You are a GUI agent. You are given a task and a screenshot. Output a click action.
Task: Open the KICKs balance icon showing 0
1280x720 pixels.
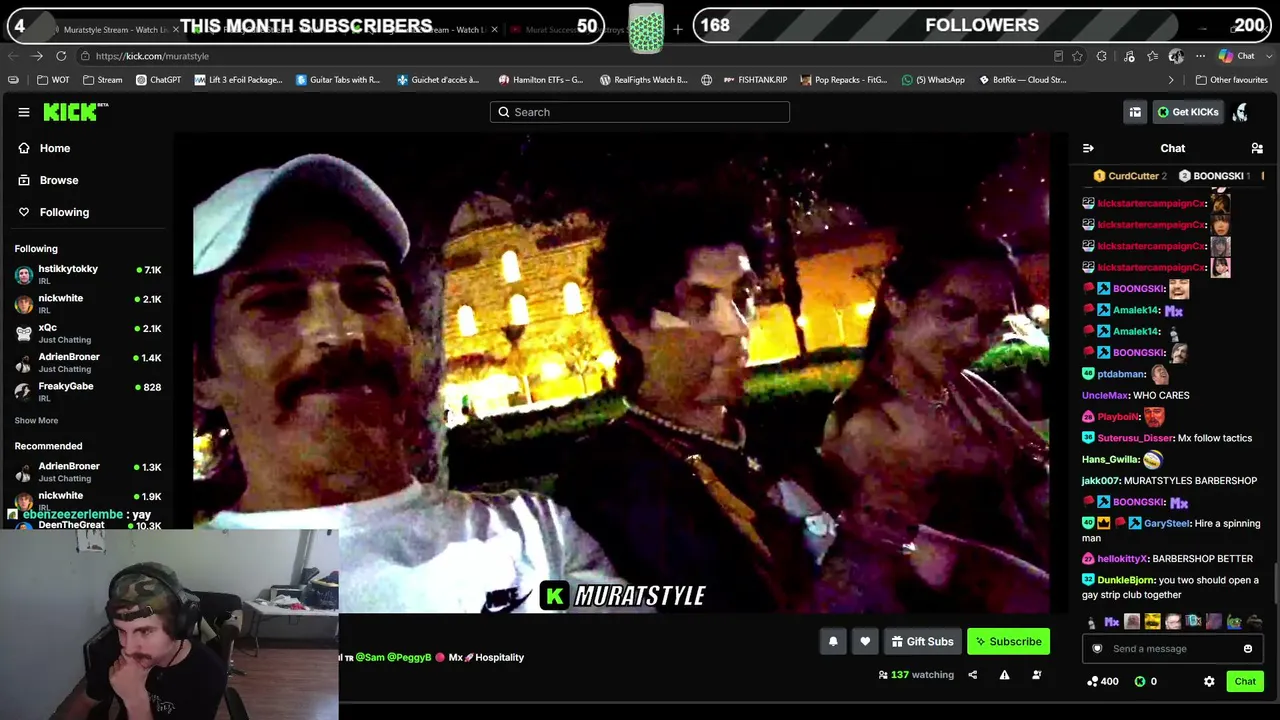pyautogui.click(x=1146, y=681)
